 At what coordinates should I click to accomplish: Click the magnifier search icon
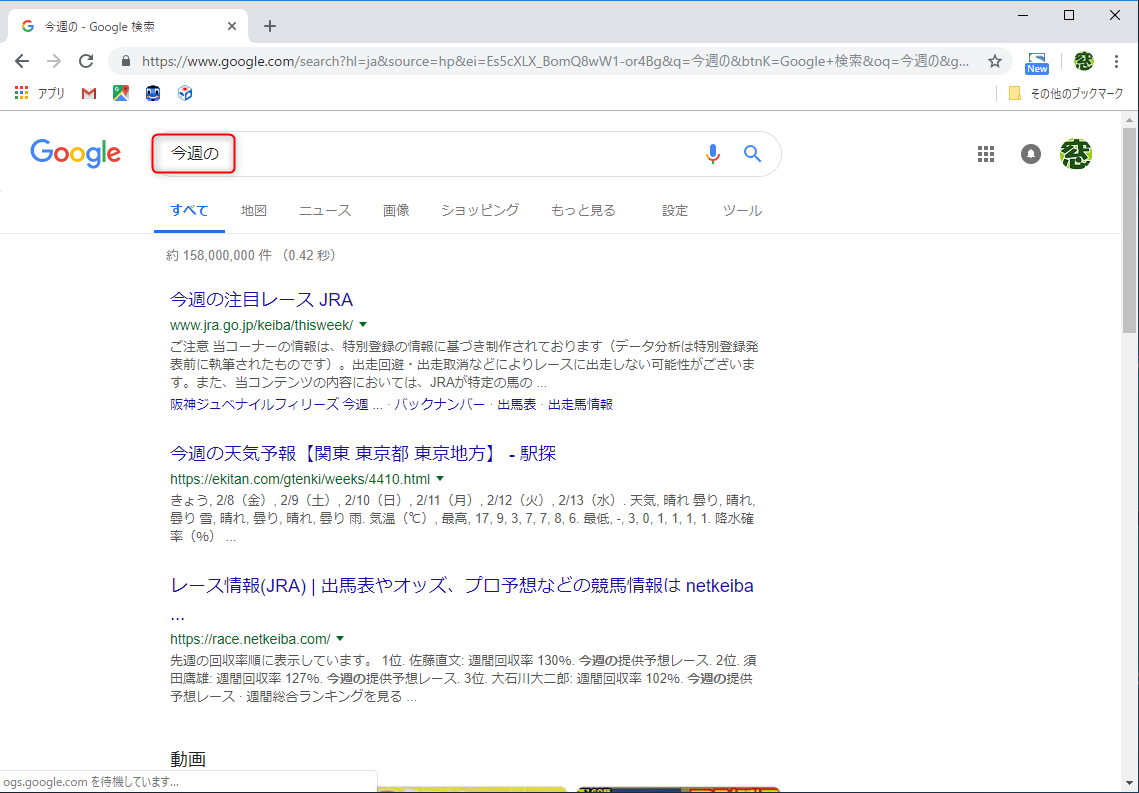[752, 153]
